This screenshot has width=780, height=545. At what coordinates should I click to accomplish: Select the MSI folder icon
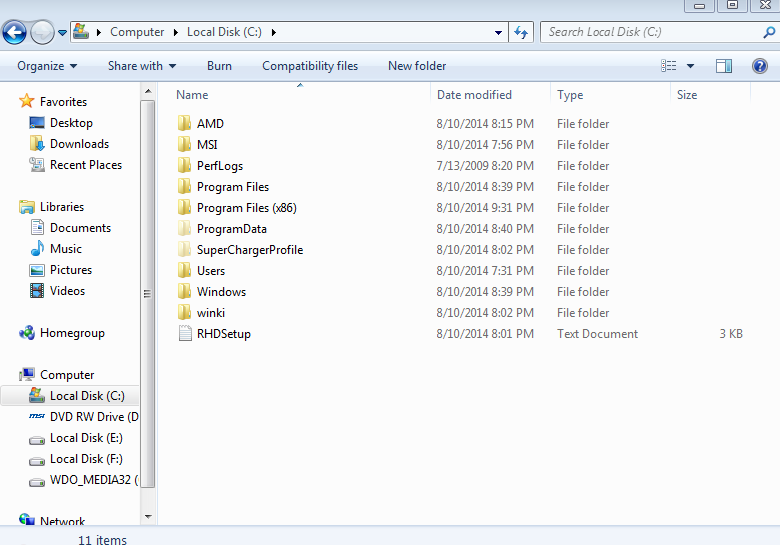click(x=185, y=144)
